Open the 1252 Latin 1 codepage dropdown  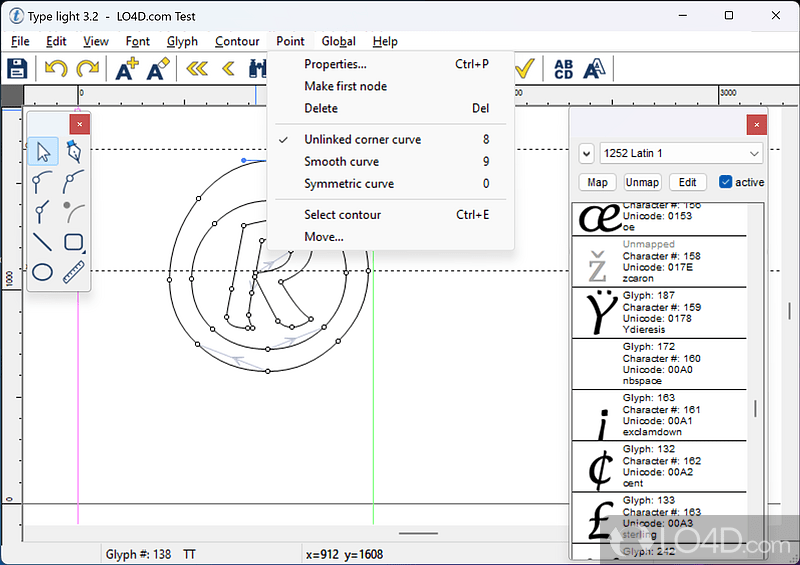681,153
